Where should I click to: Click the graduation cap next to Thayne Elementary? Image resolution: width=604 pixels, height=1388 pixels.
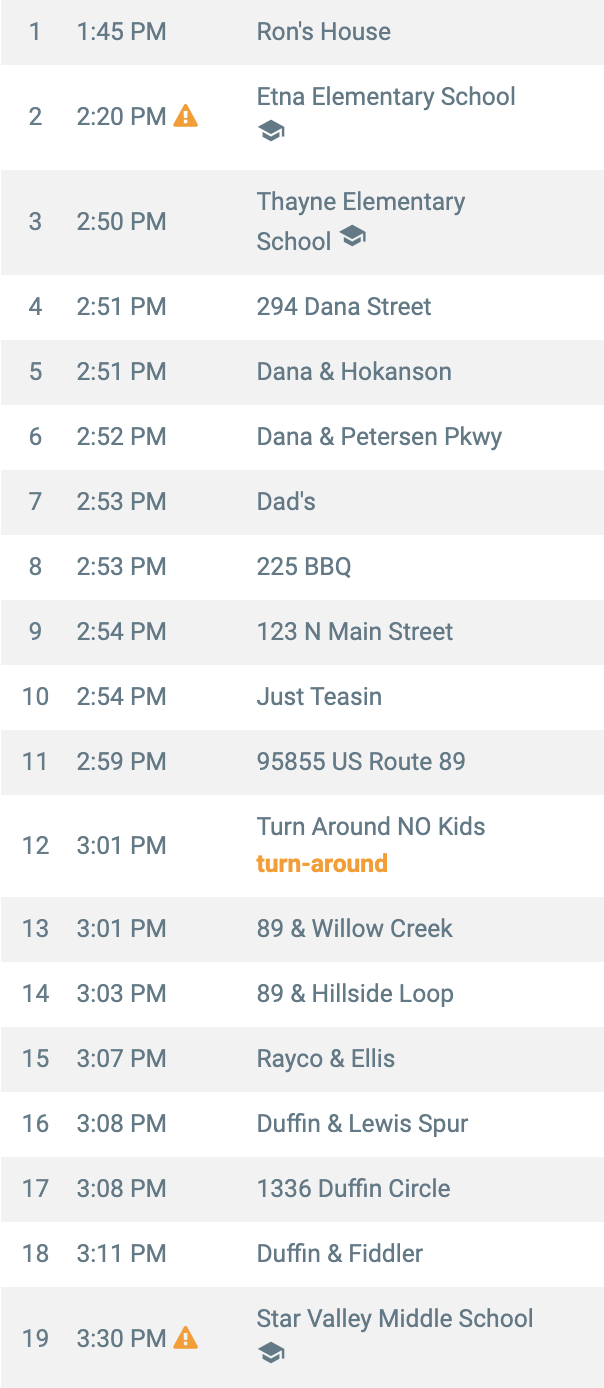pyautogui.click(x=352, y=236)
